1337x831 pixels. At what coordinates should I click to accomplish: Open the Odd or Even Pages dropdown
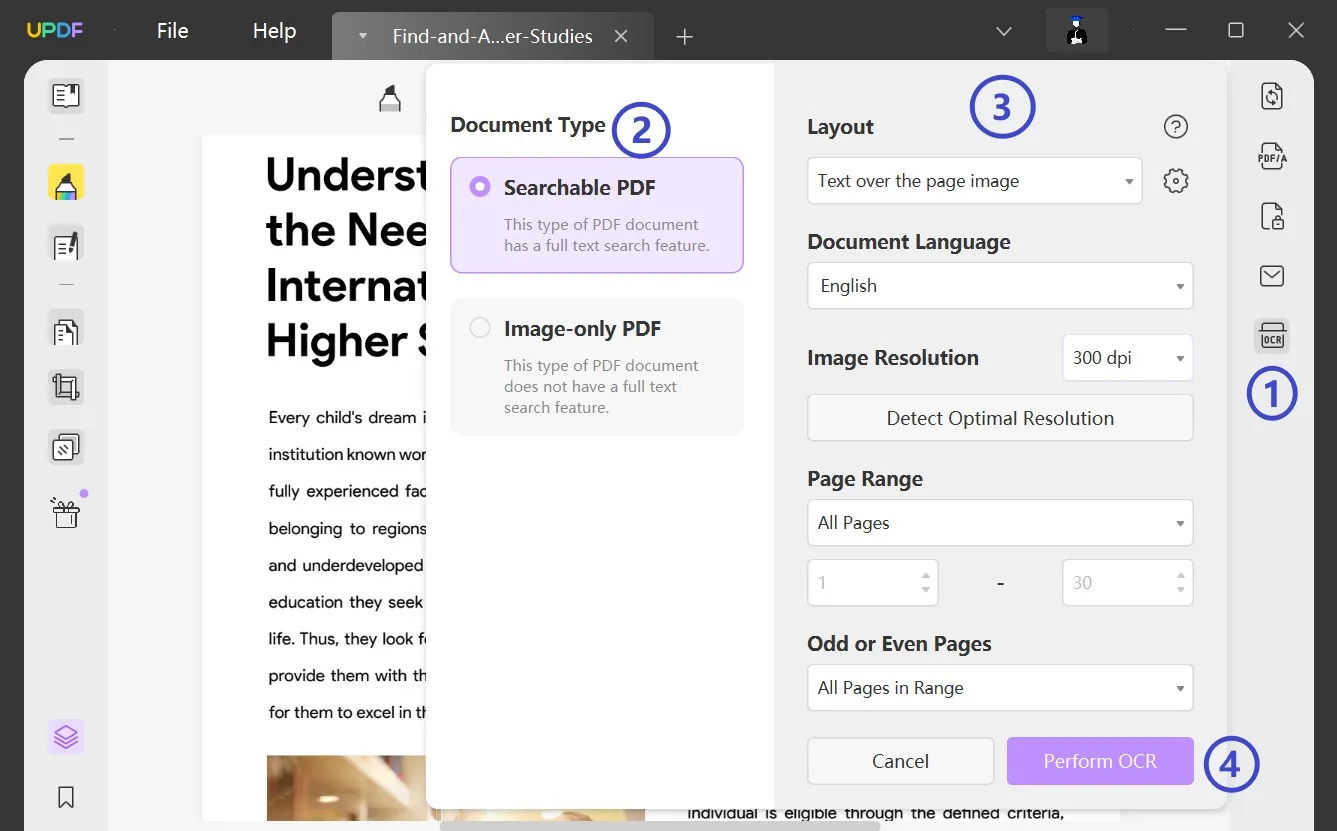point(999,688)
